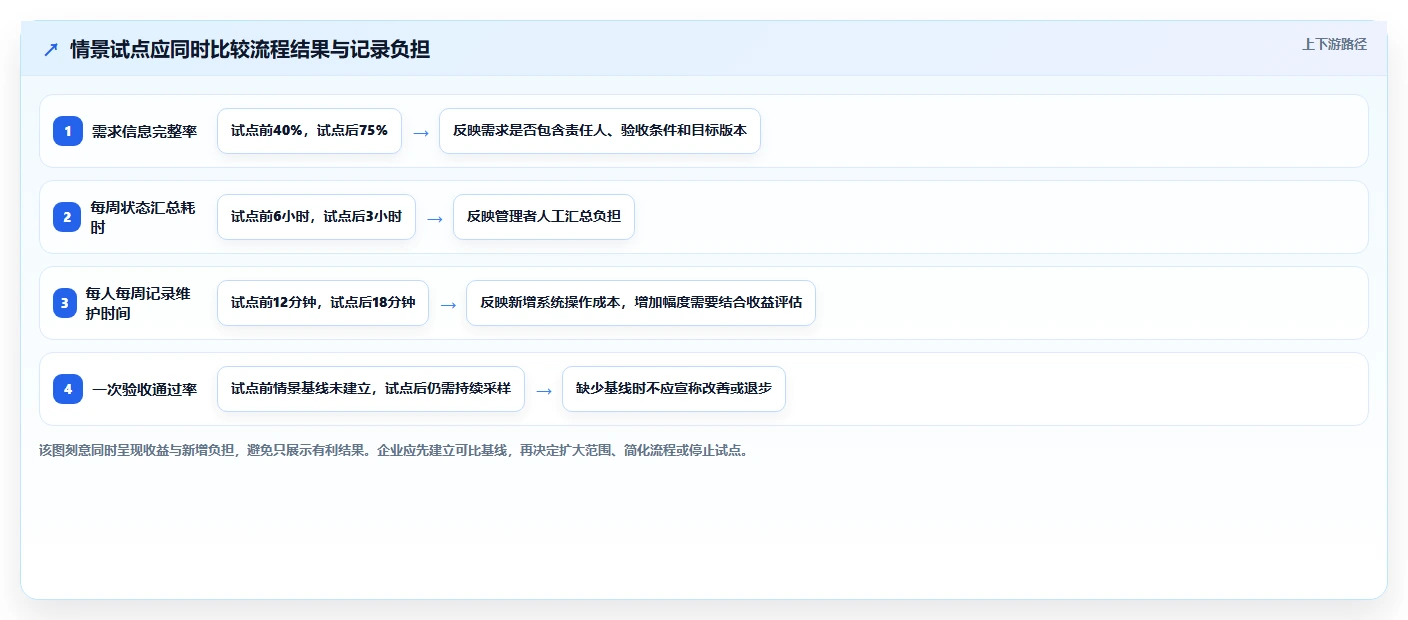
Task: Click the footnote starting 该图刻意同时呈现收益
Action: click(394, 450)
